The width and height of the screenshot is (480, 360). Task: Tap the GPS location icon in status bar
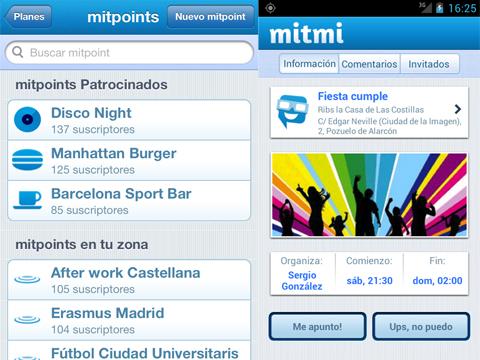(x=270, y=8)
